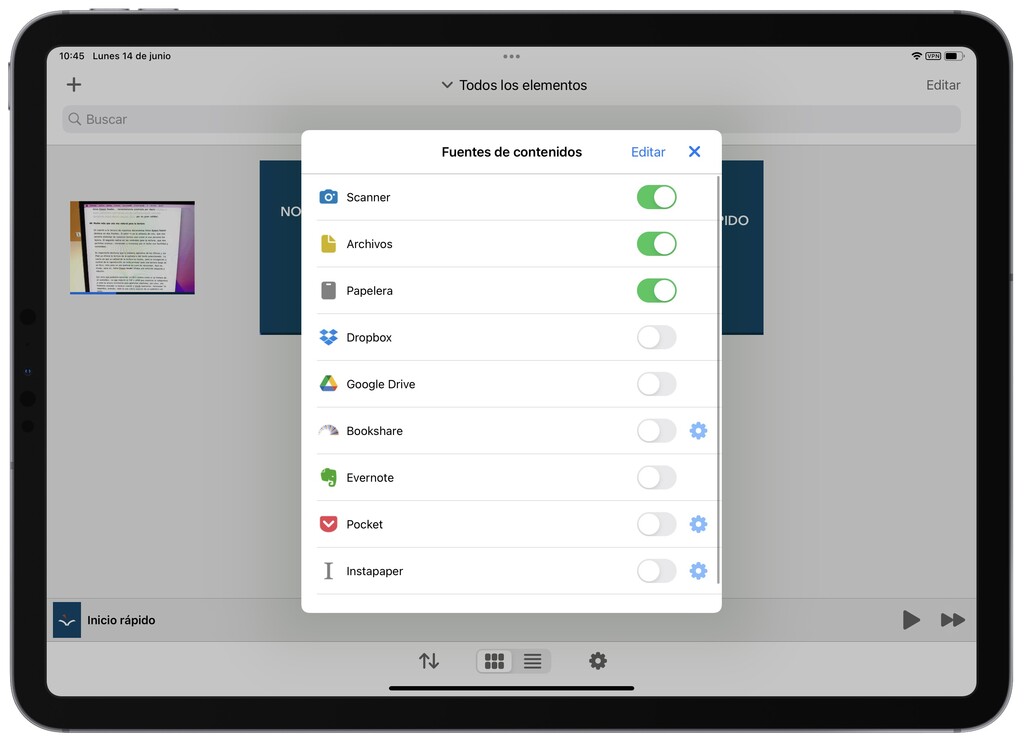Click Editar in the top-right corner
This screenshot has height=743, width=1024.
pos(942,85)
